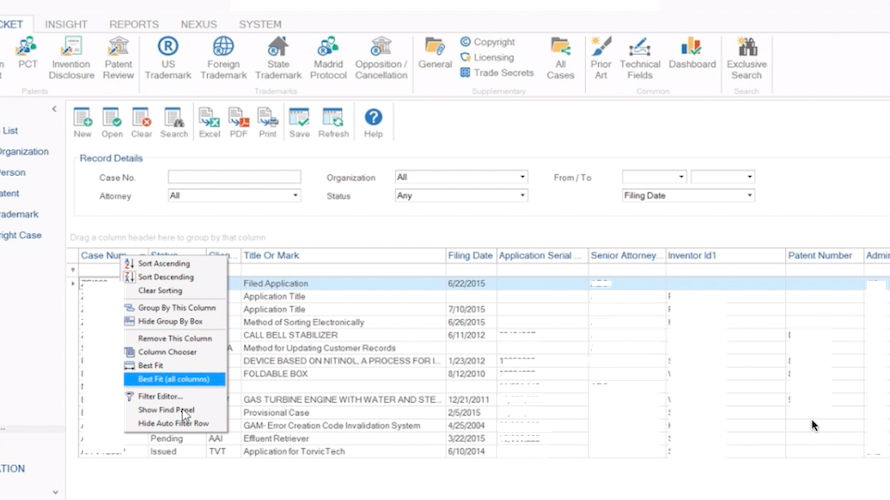Click the Help question mark icon
Image resolution: width=890 pixels, height=500 pixels.
click(x=373, y=120)
